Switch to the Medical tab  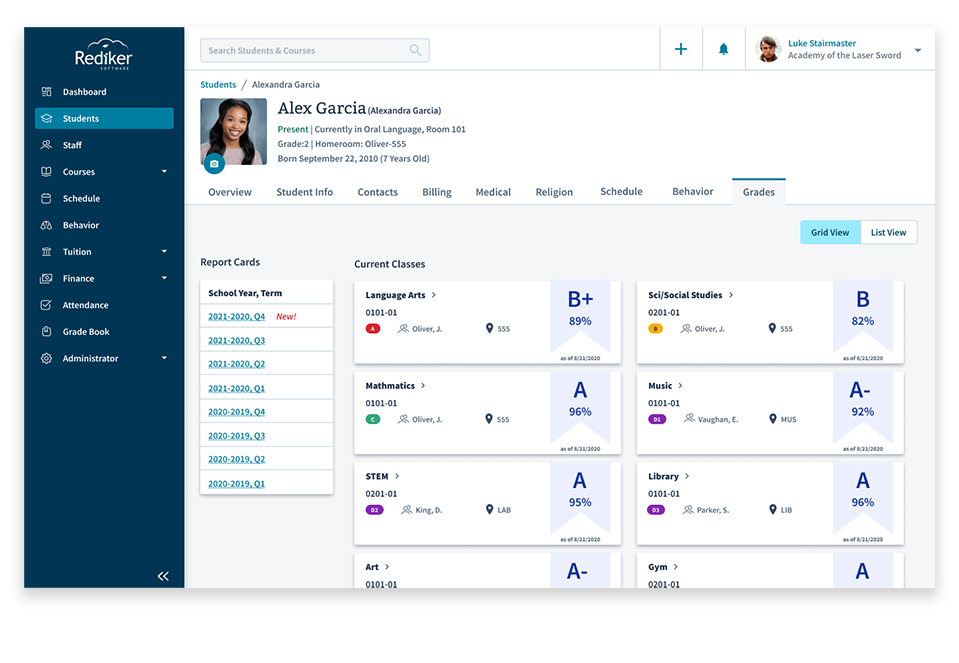pyautogui.click(x=493, y=192)
